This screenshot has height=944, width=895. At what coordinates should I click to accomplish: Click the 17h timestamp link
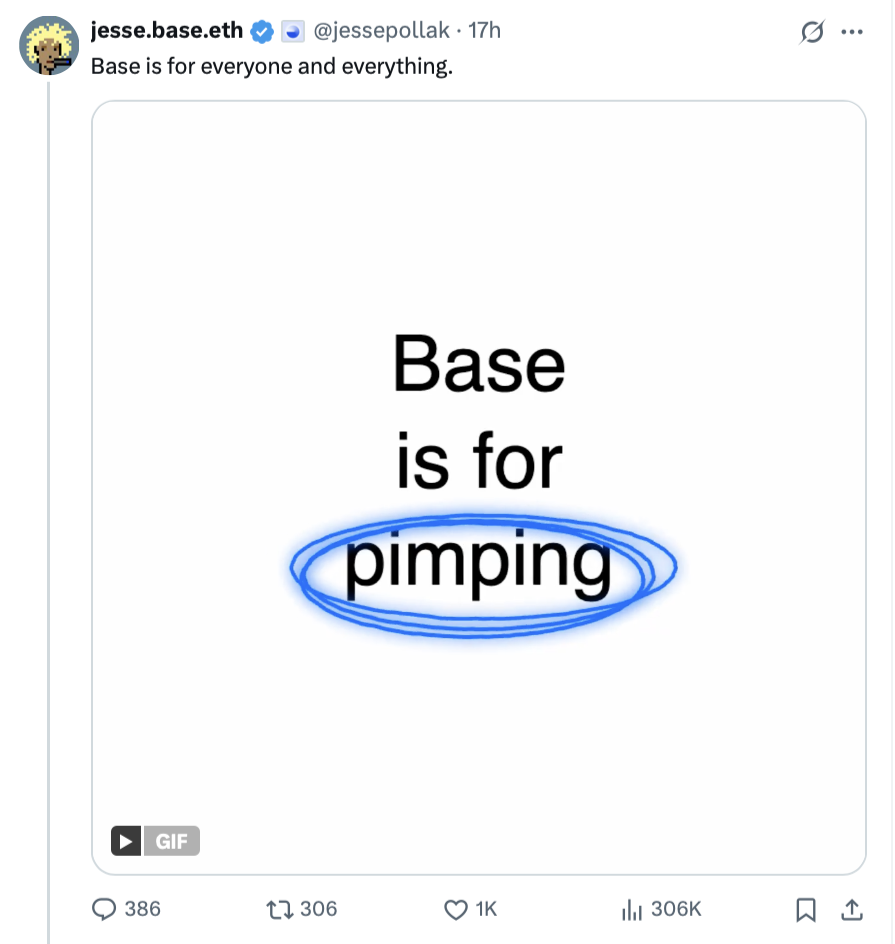[x=484, y=31]
